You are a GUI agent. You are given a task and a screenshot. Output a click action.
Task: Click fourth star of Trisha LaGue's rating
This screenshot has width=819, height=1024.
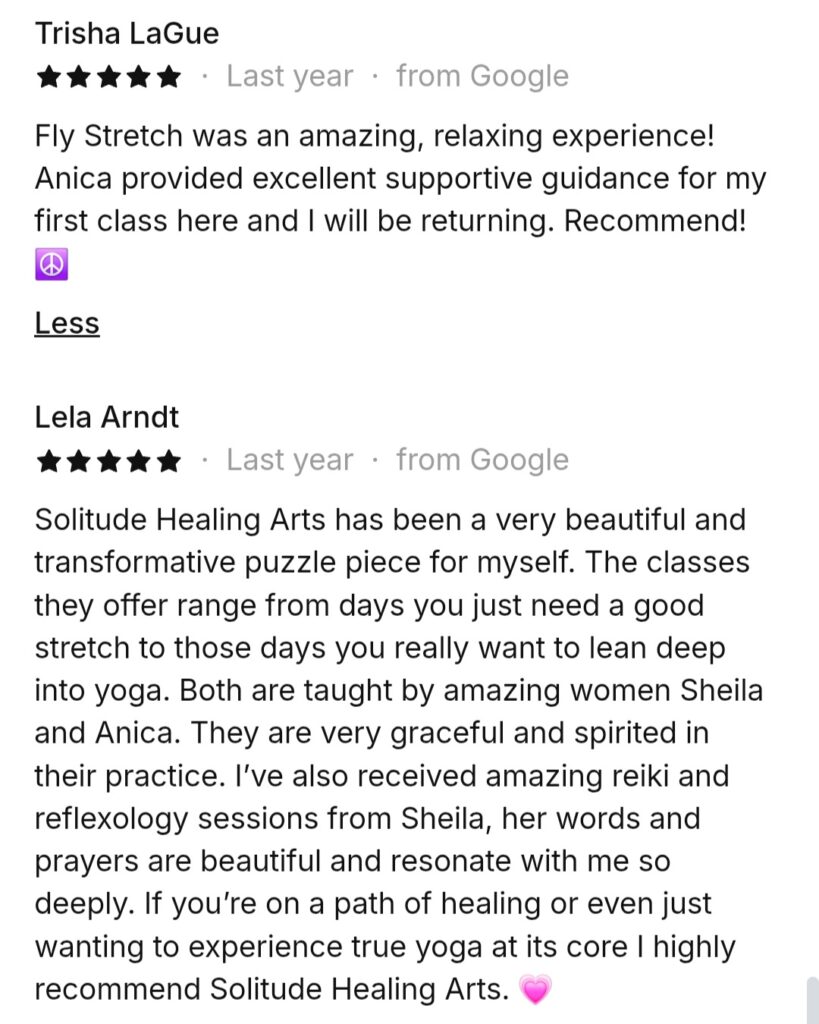[x=139, y=77]
